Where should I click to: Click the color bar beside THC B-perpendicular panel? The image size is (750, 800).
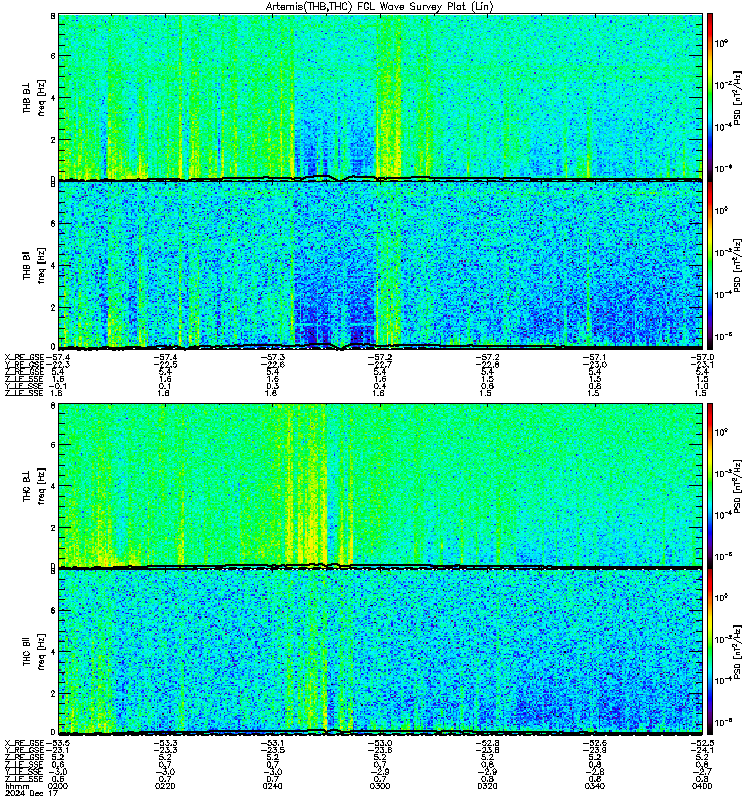(x=709, y=485)
